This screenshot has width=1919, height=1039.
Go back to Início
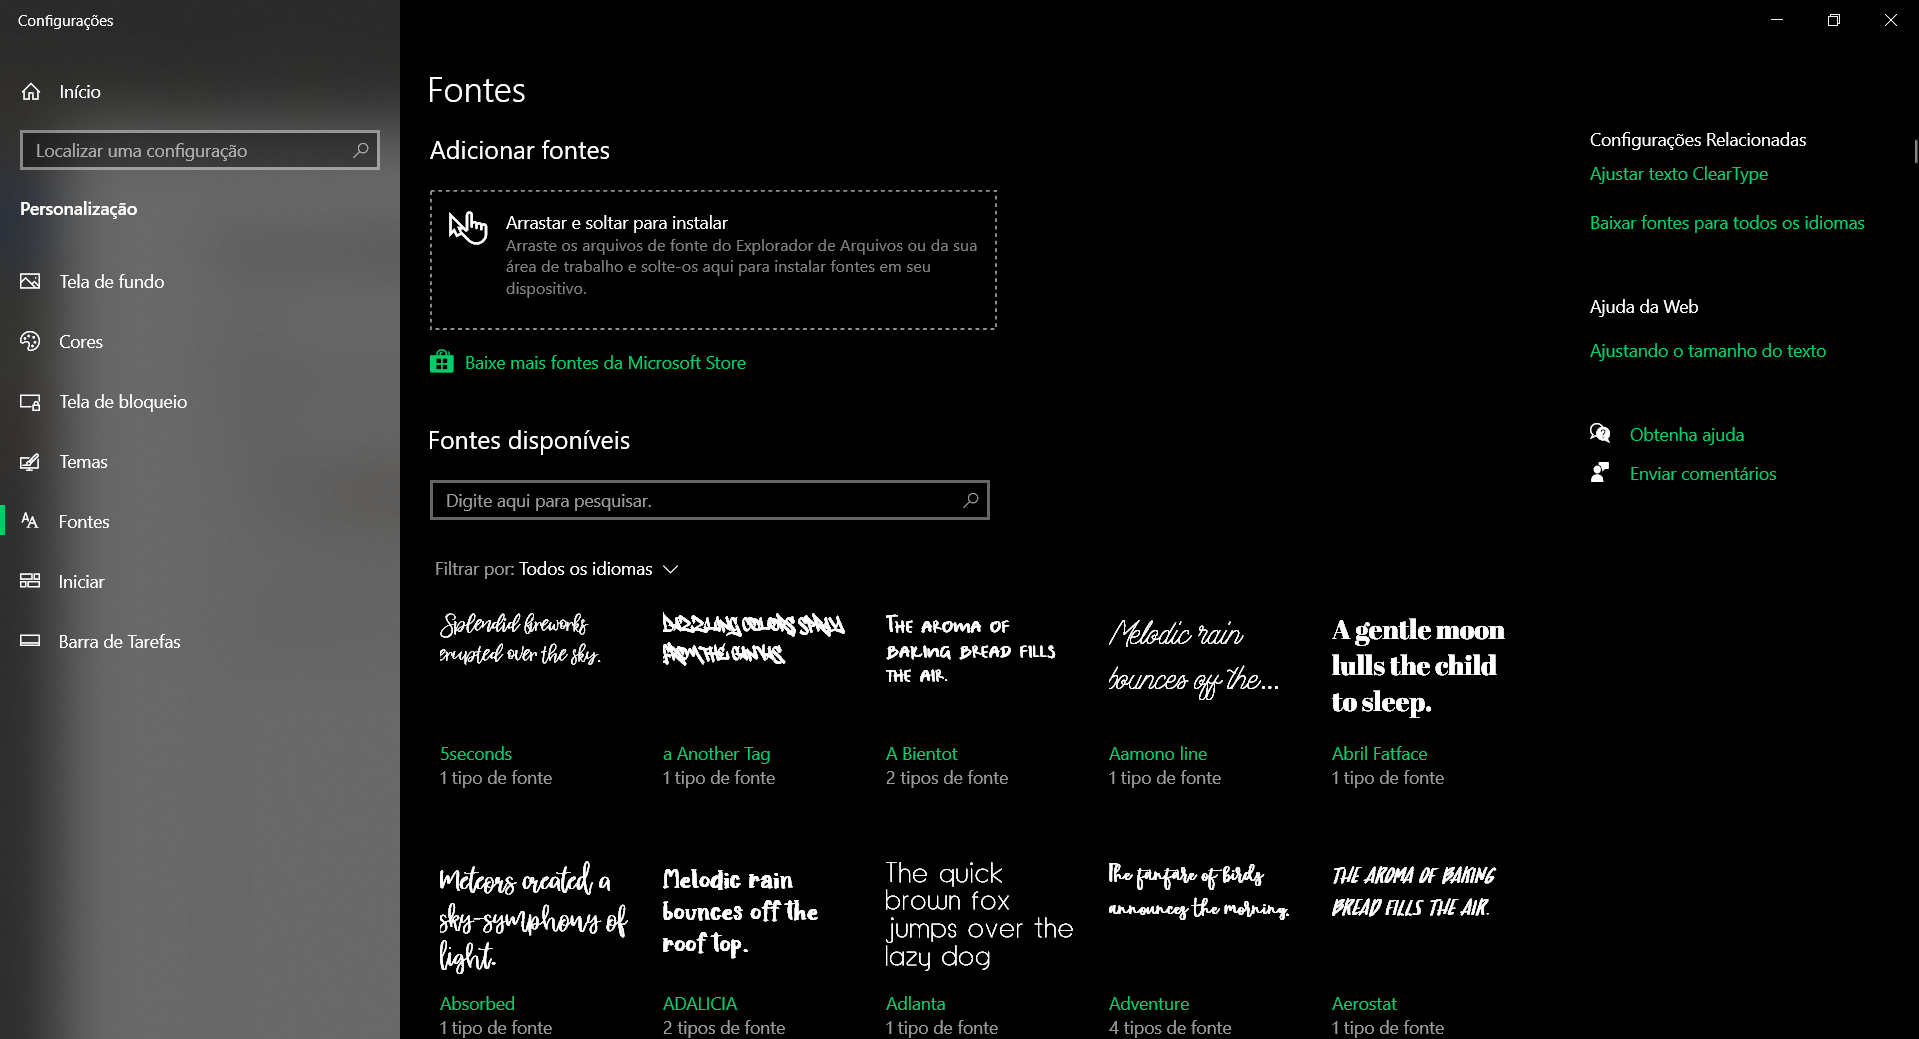tap(200, 92)
